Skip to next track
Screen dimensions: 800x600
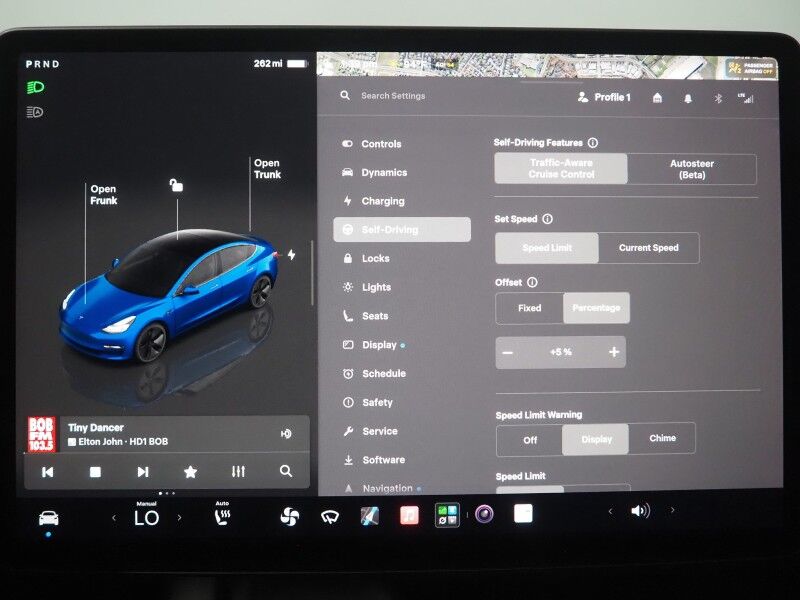[x=143, y=472]
